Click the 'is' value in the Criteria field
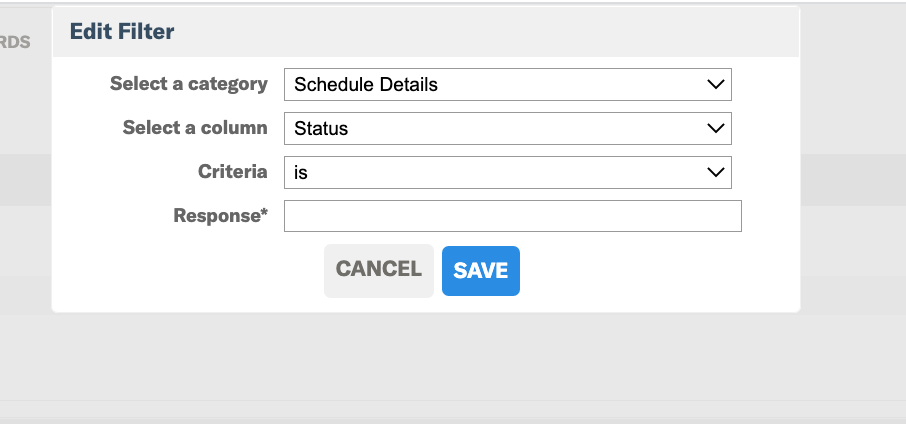 300,173
